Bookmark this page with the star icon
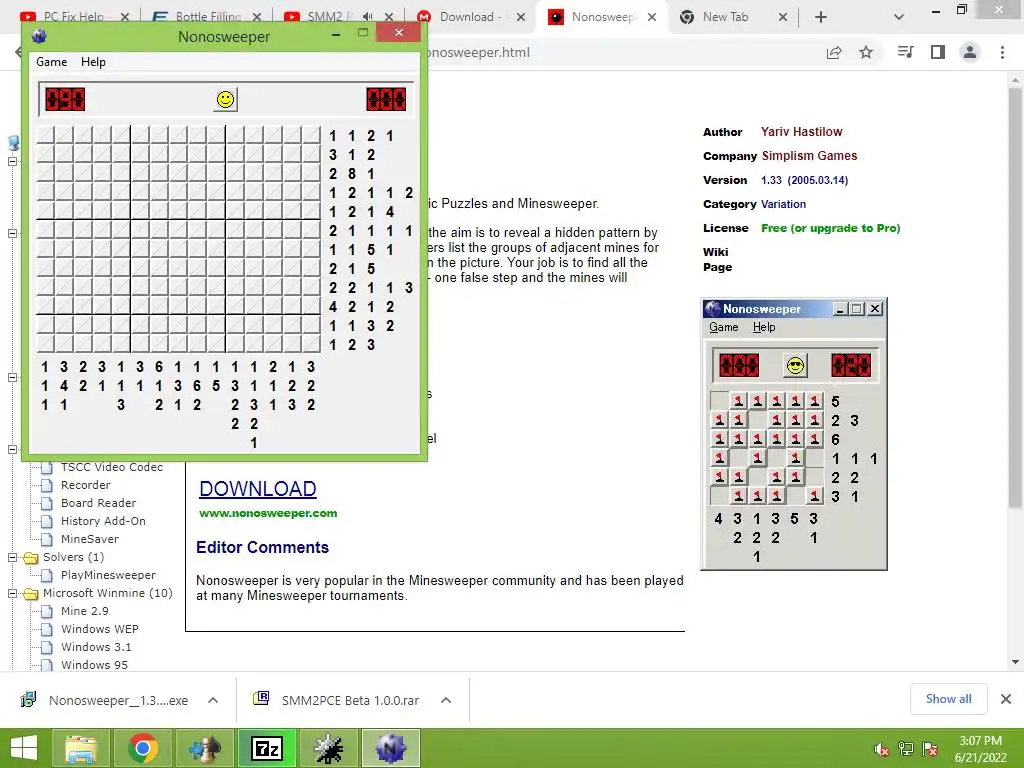Screen dimensions: 1024x768 866,52
